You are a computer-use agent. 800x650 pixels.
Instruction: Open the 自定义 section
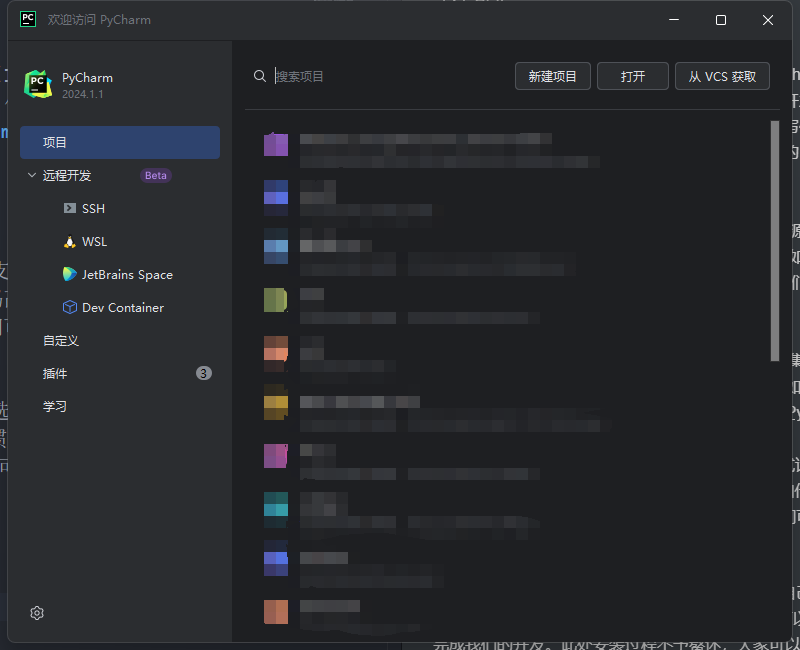click(x=61, y=340)
